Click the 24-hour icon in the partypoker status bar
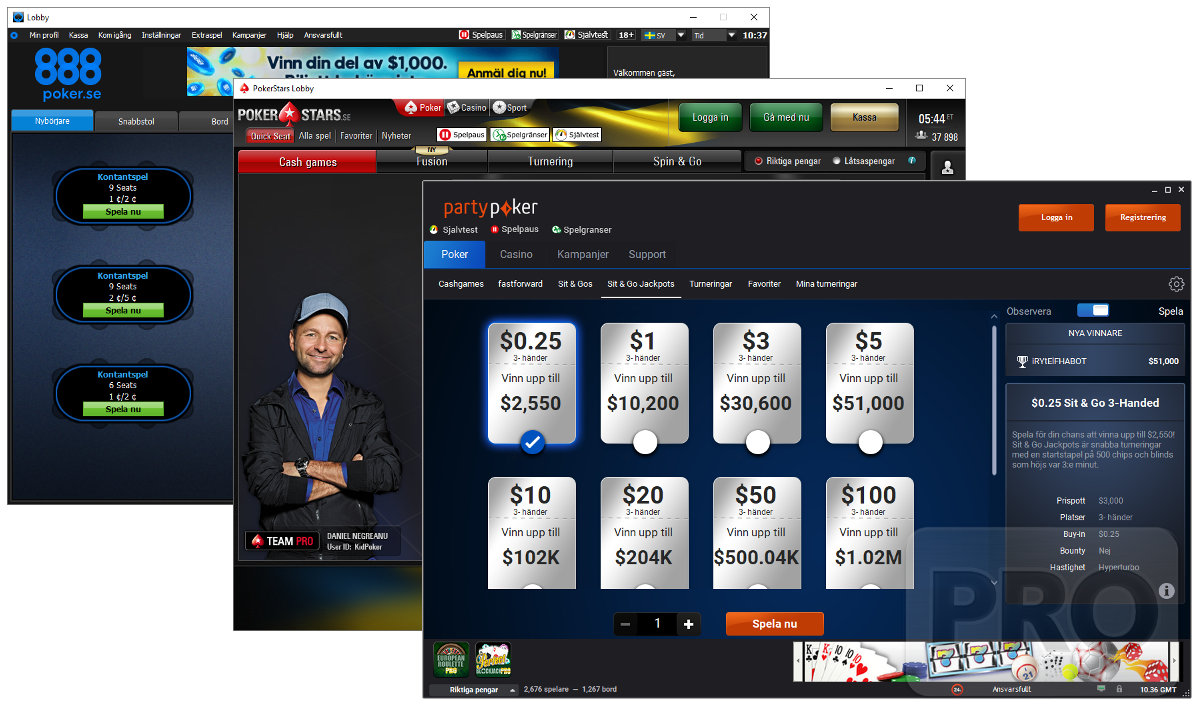This screenshot has width=1200, height=704. coord(957,690)
